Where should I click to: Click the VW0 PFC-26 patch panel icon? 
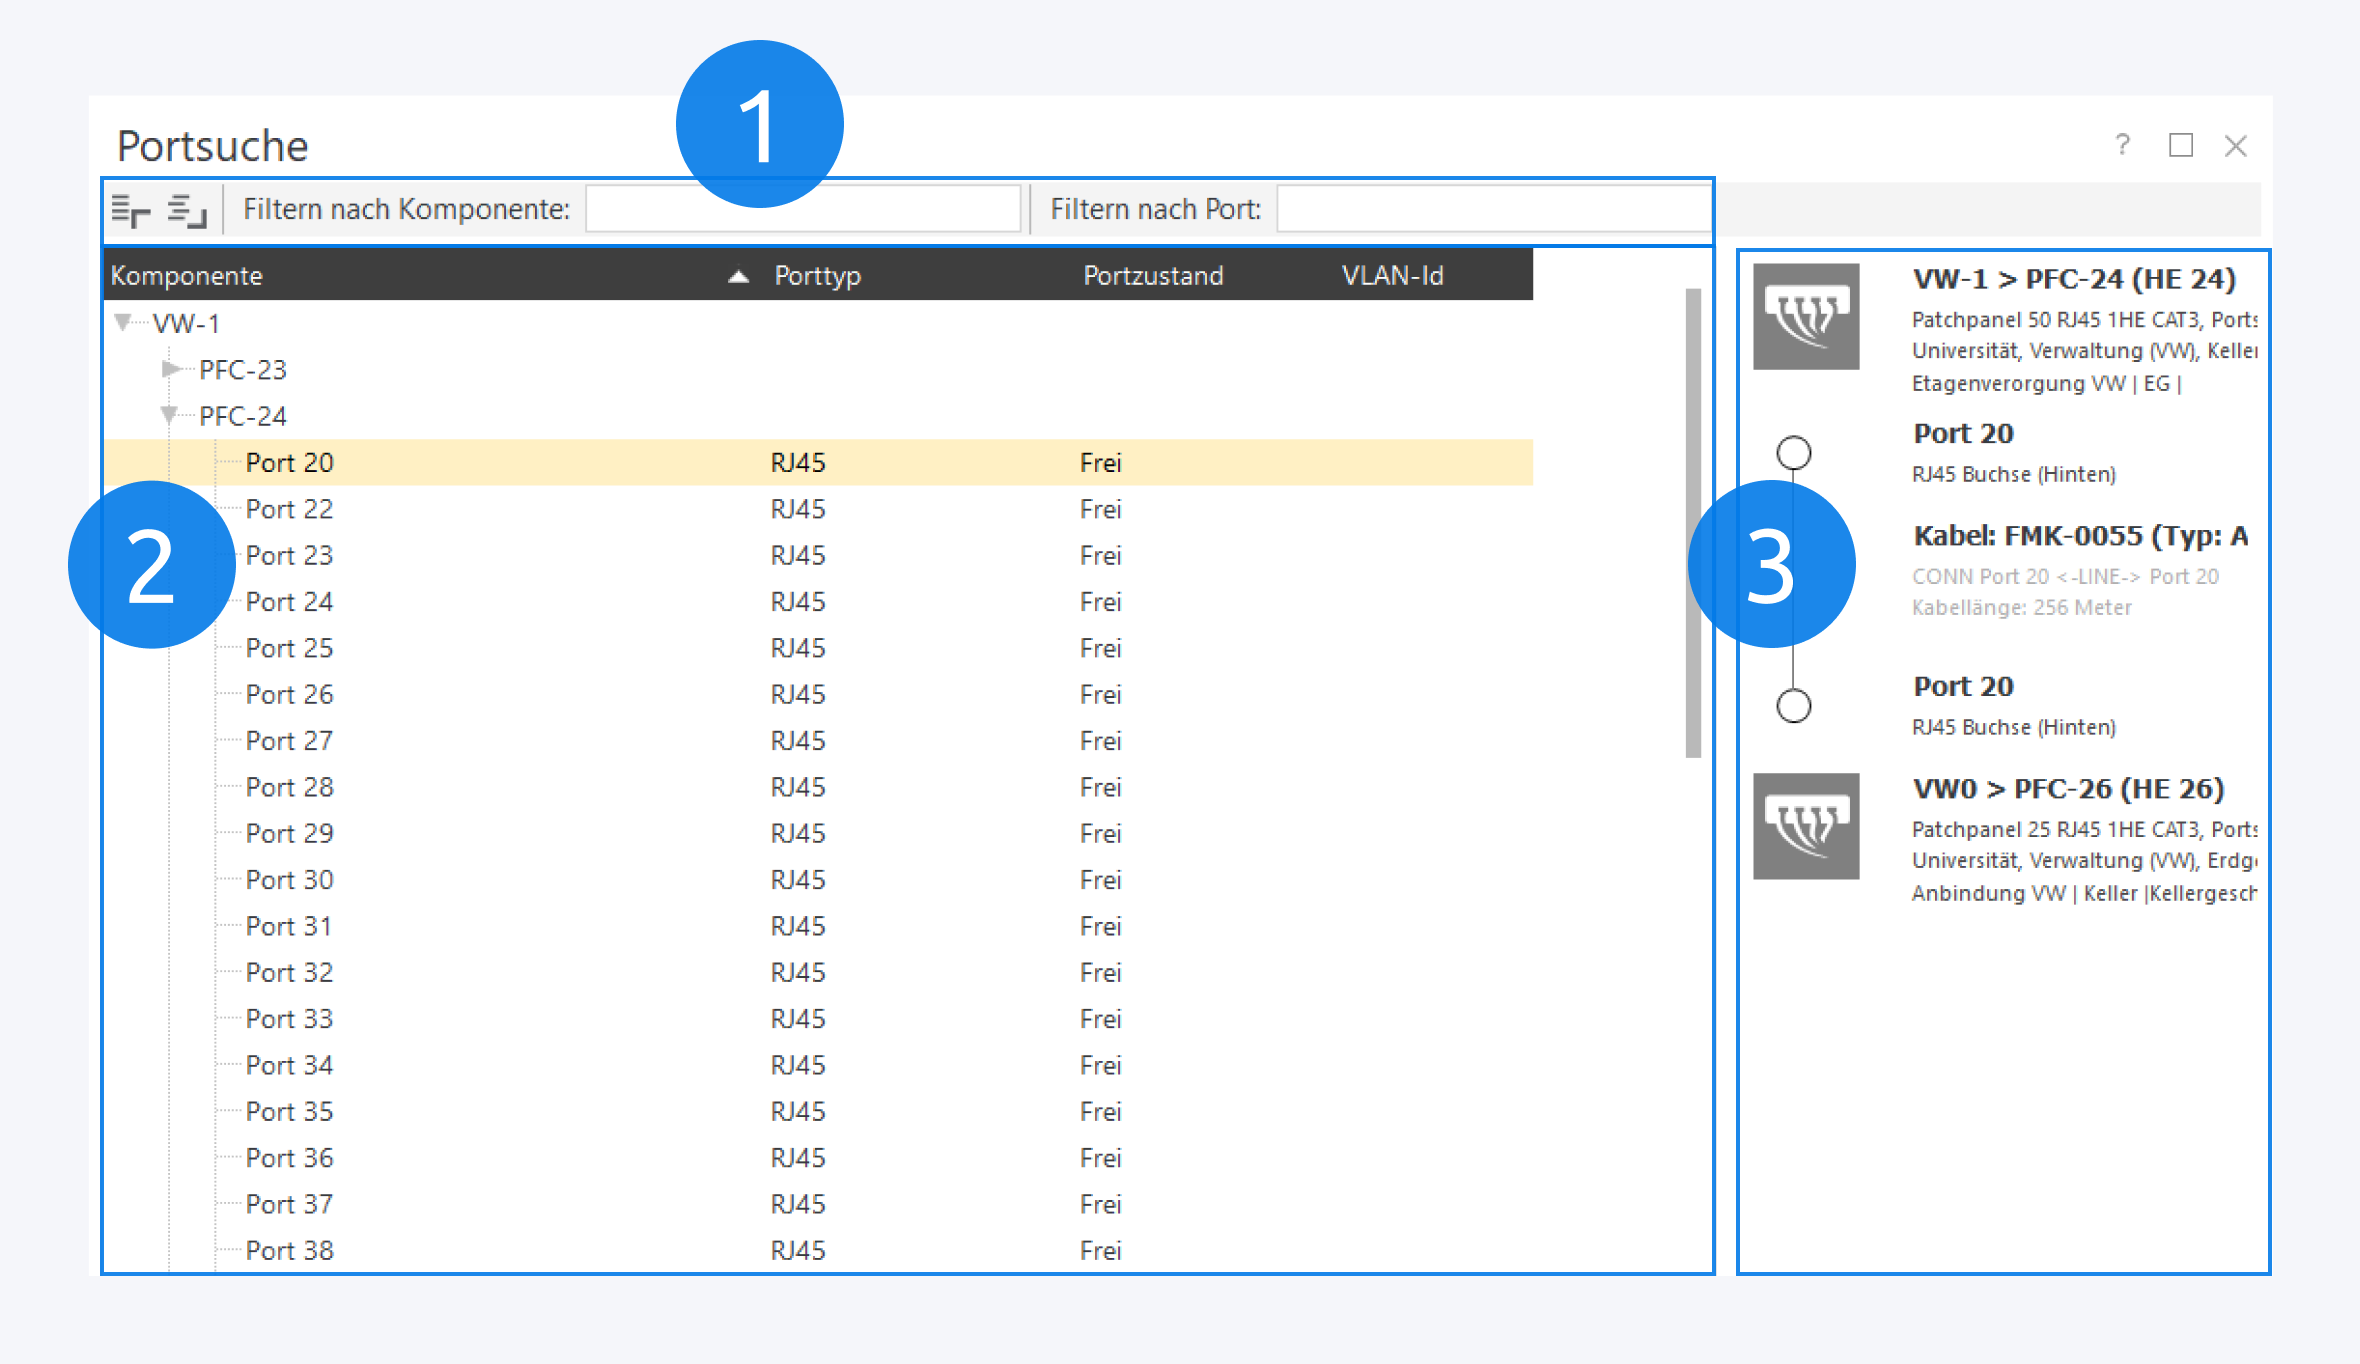[1805, 826]
